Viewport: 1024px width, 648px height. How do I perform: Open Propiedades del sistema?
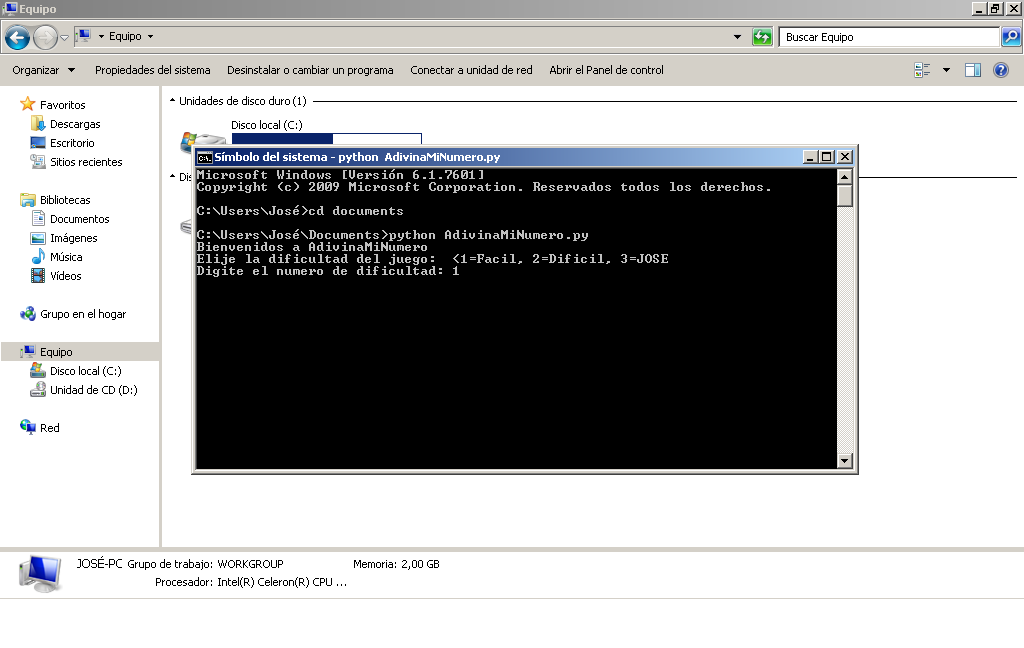[x=152, y=70]
